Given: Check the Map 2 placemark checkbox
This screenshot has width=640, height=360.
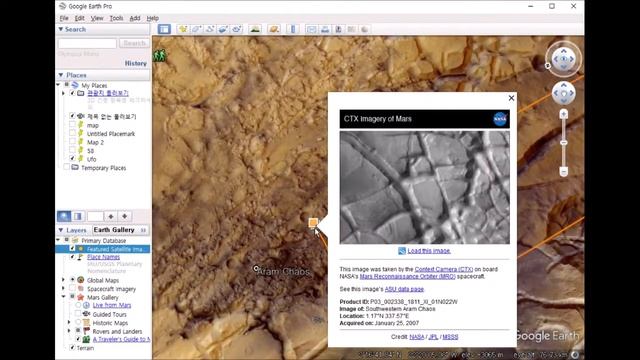Looking at the screenshot, I should tap(72, 142).
